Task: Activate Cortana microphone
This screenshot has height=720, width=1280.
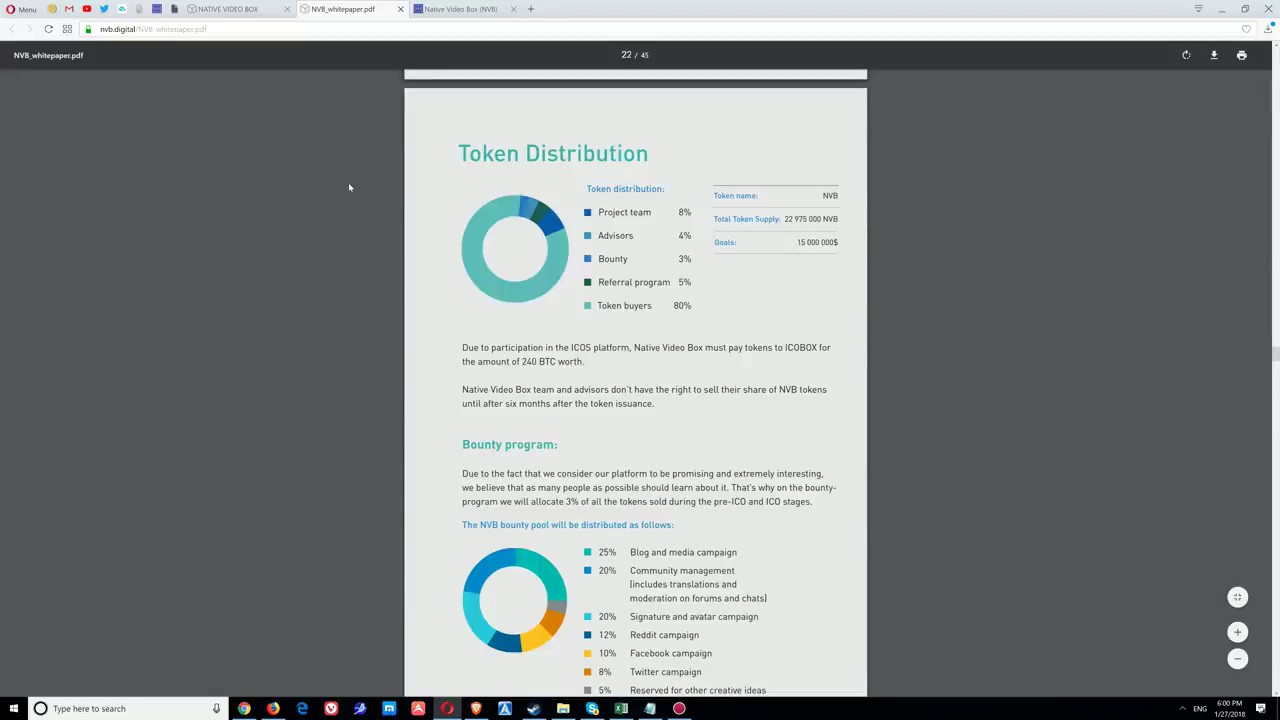Action: pos(215,708)
